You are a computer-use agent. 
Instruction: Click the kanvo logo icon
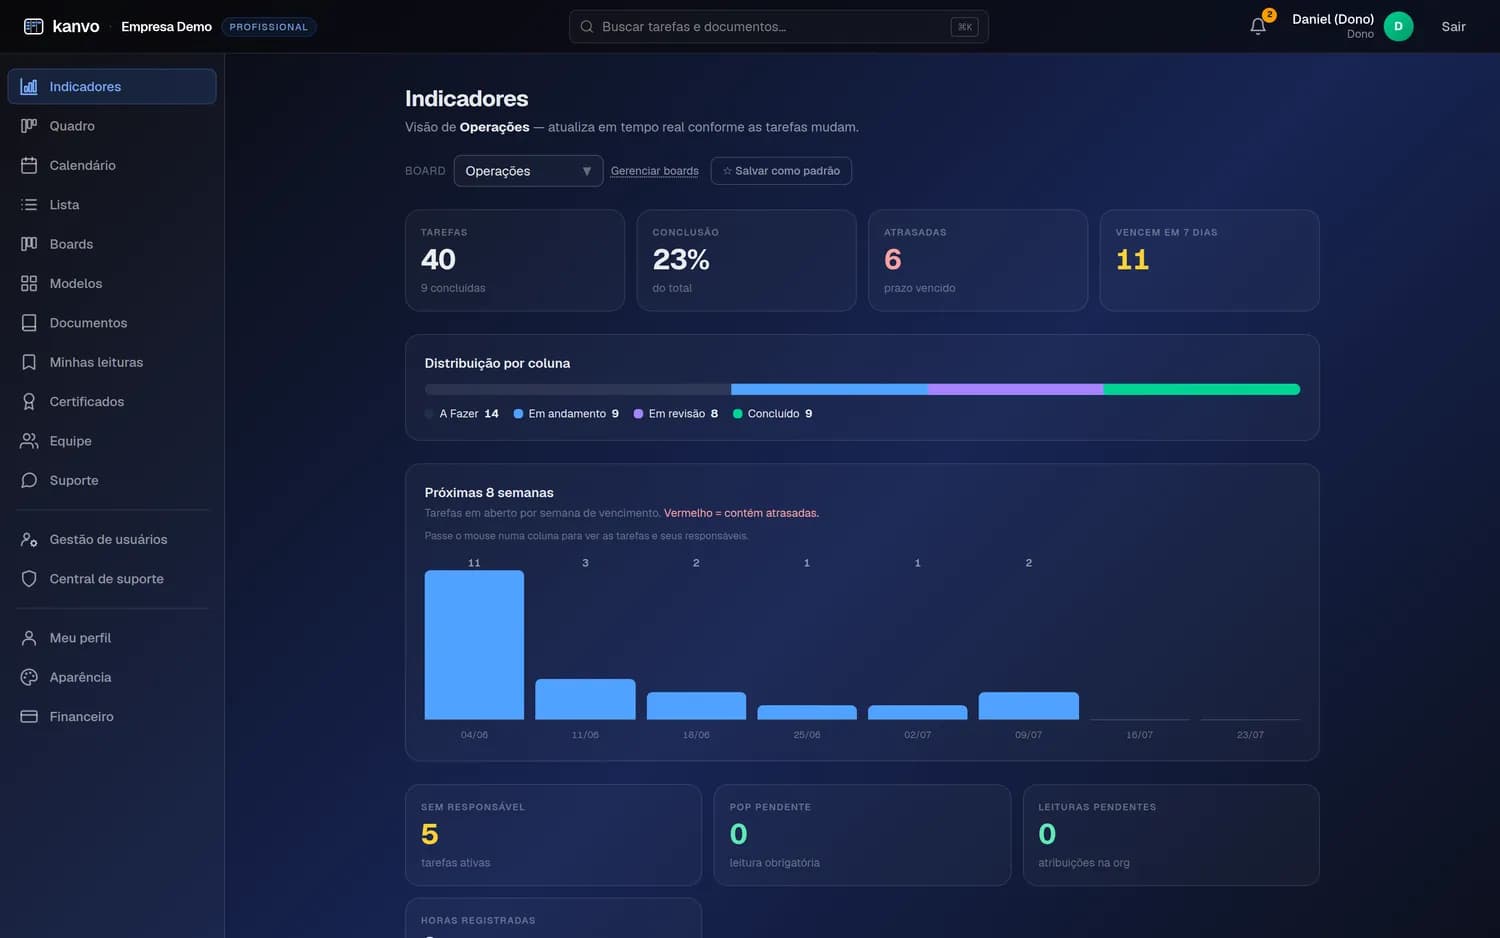coord(33,27)
